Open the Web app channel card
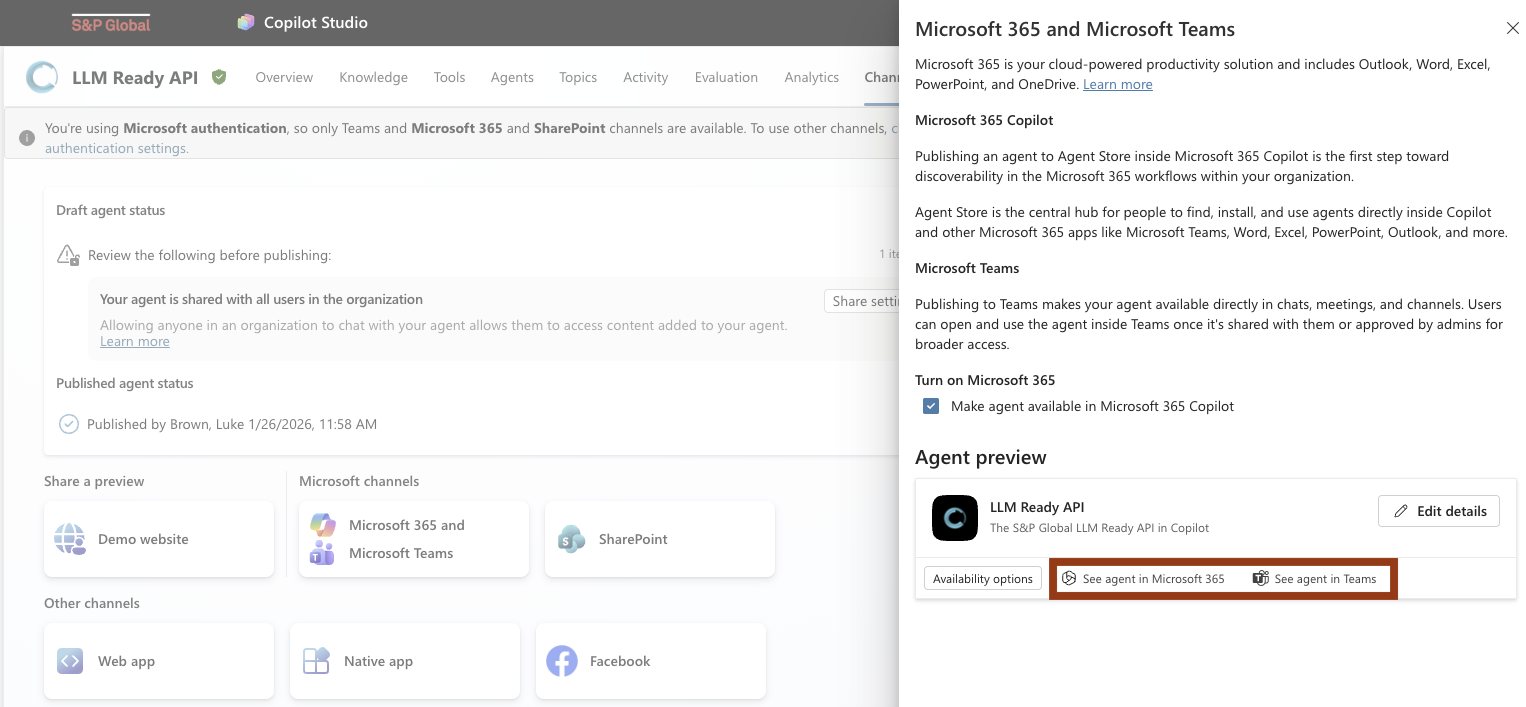 (x=159, y=661)
